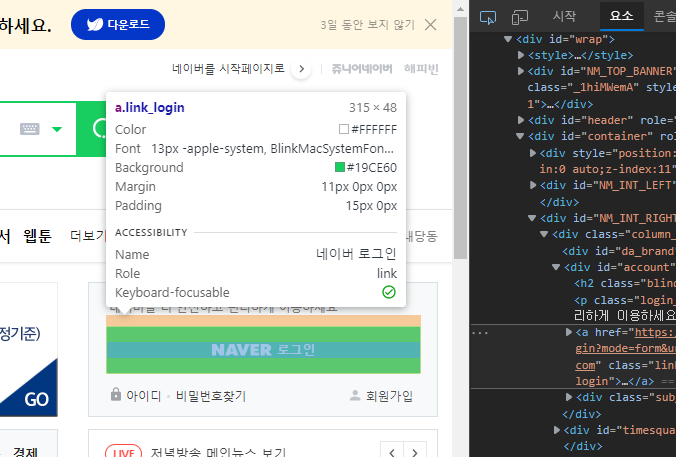Expand the div id="NM_INT_LEFT" node
This screenshot has height=457, width=676.
533,185
